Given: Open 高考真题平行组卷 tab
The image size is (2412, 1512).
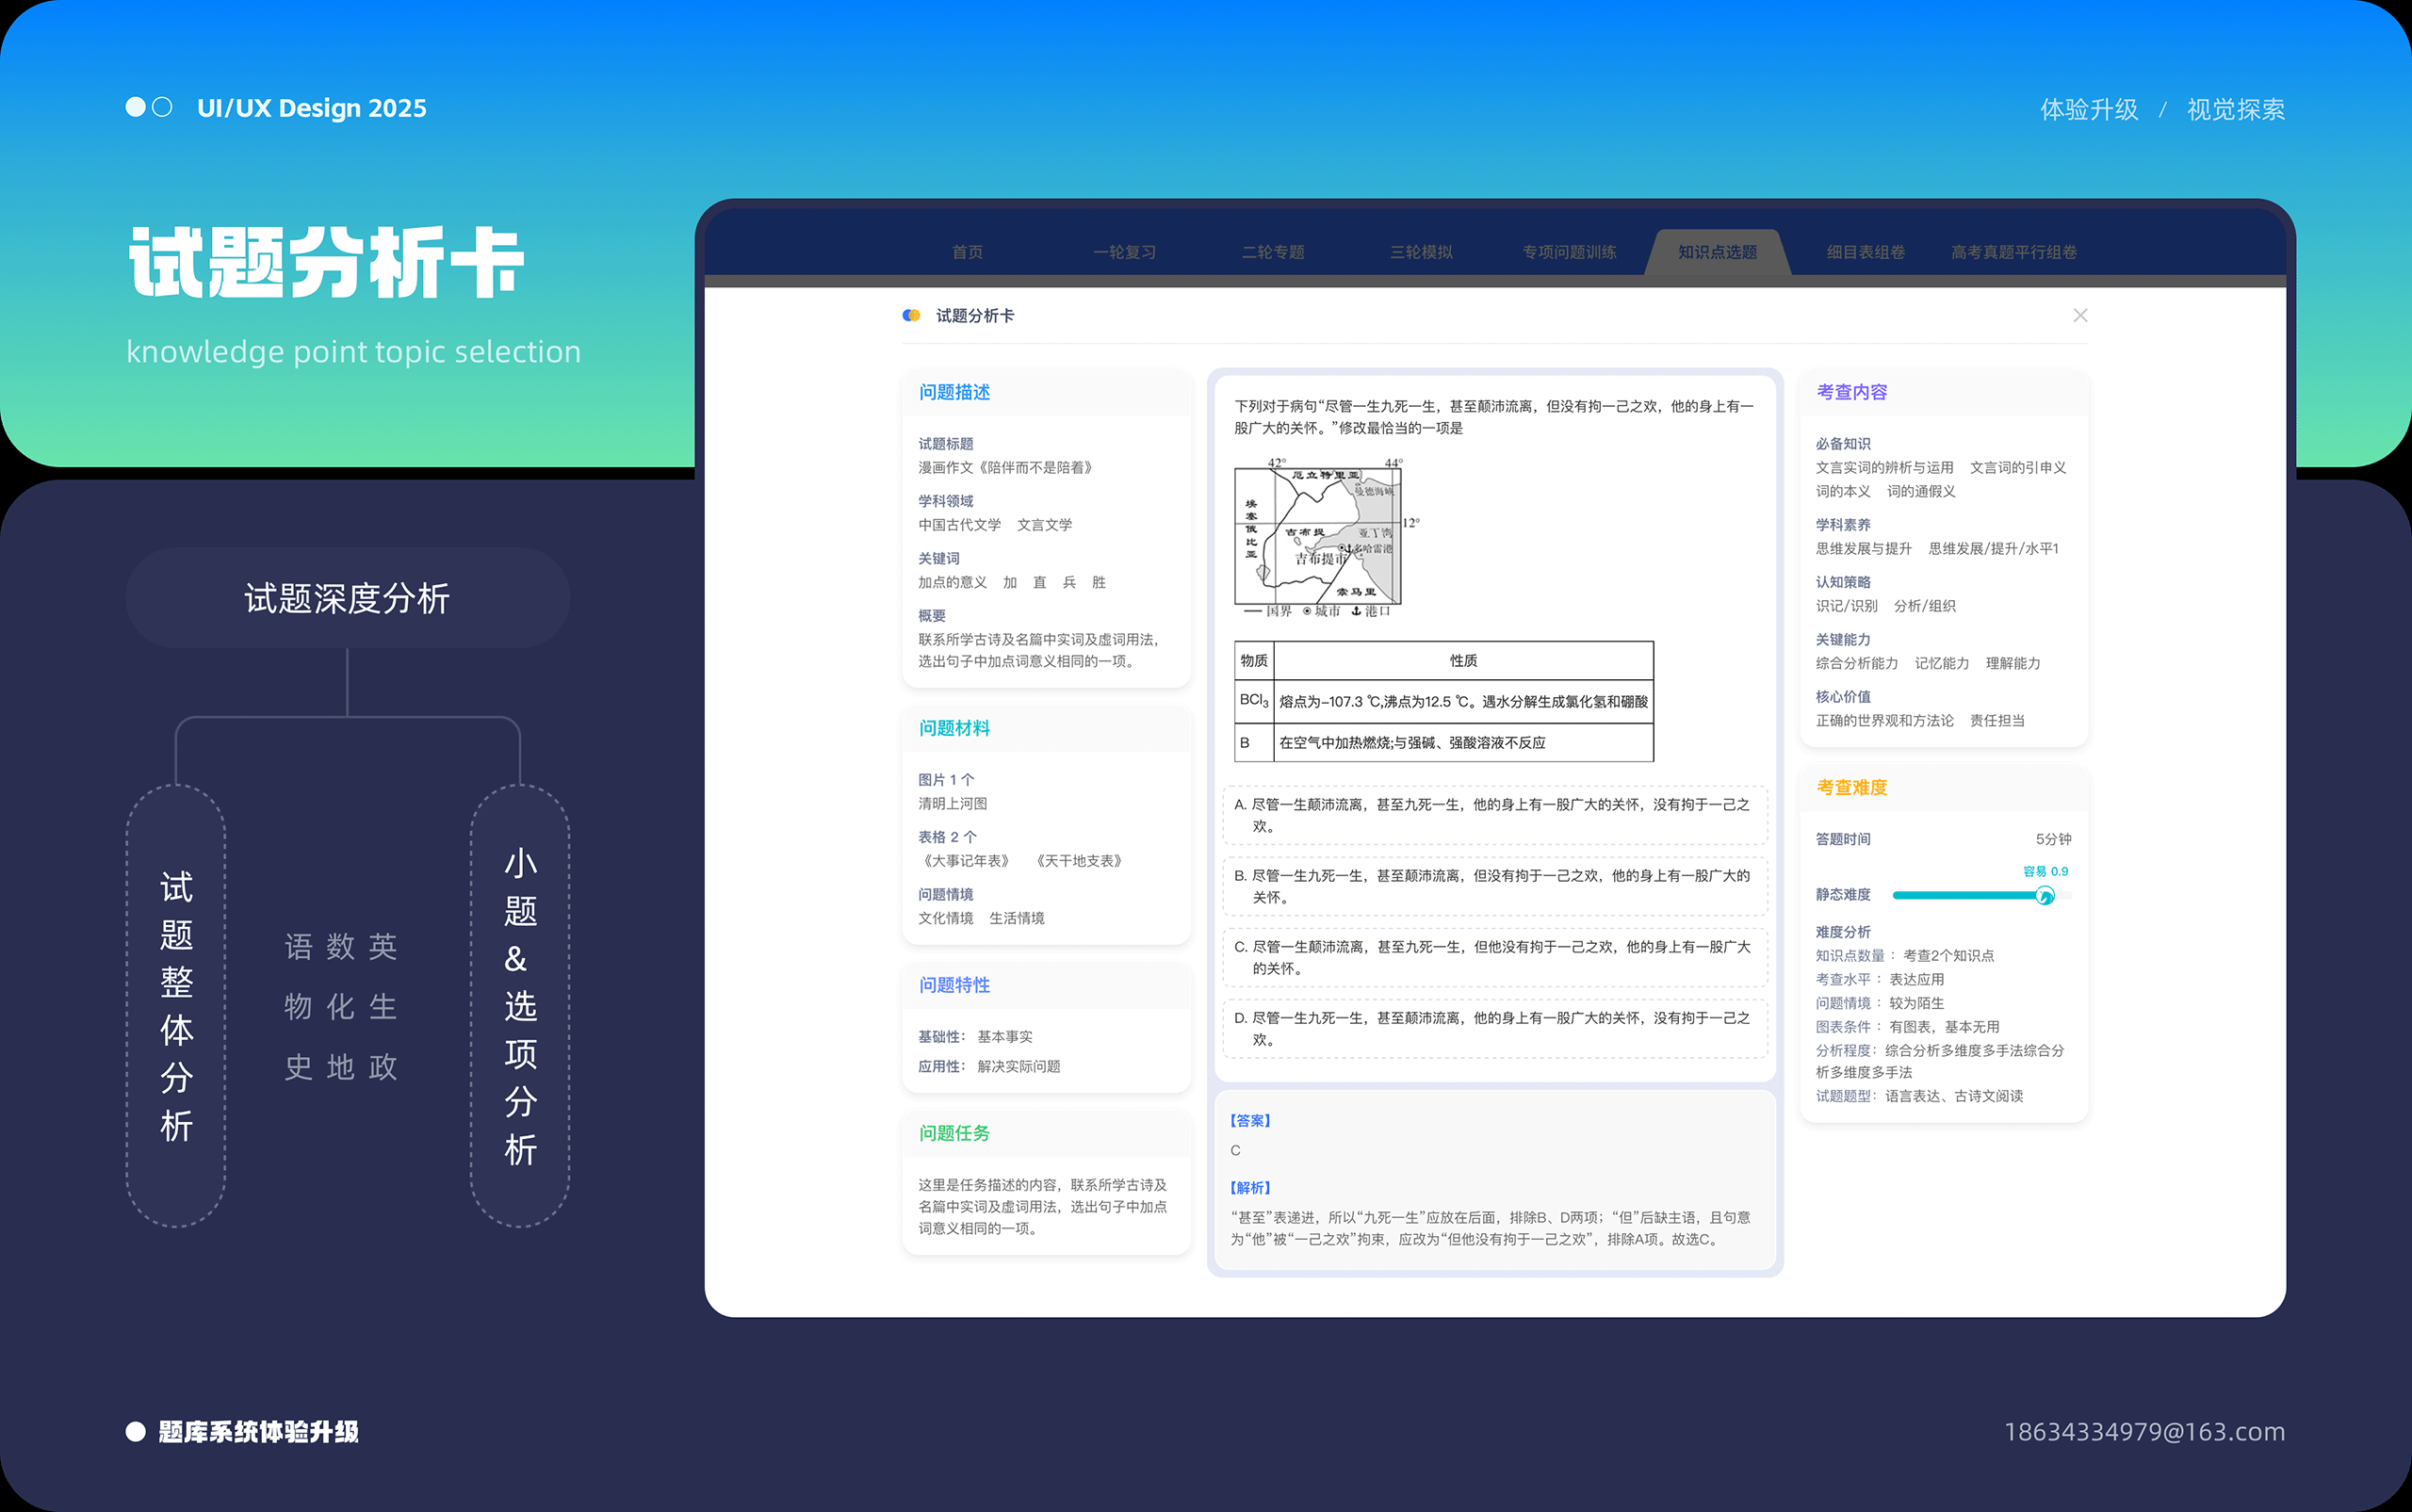Looking at the screenshot, I should tap(2013, 252).
